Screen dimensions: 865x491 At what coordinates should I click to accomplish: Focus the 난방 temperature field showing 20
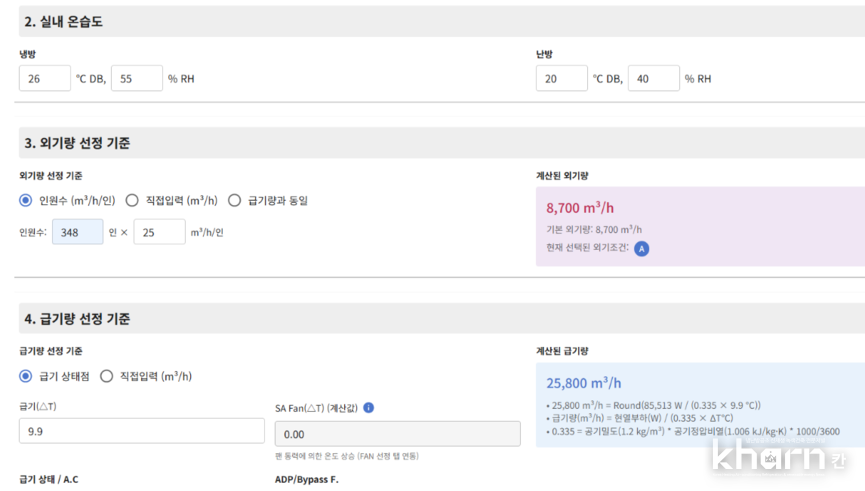(561, 78)
